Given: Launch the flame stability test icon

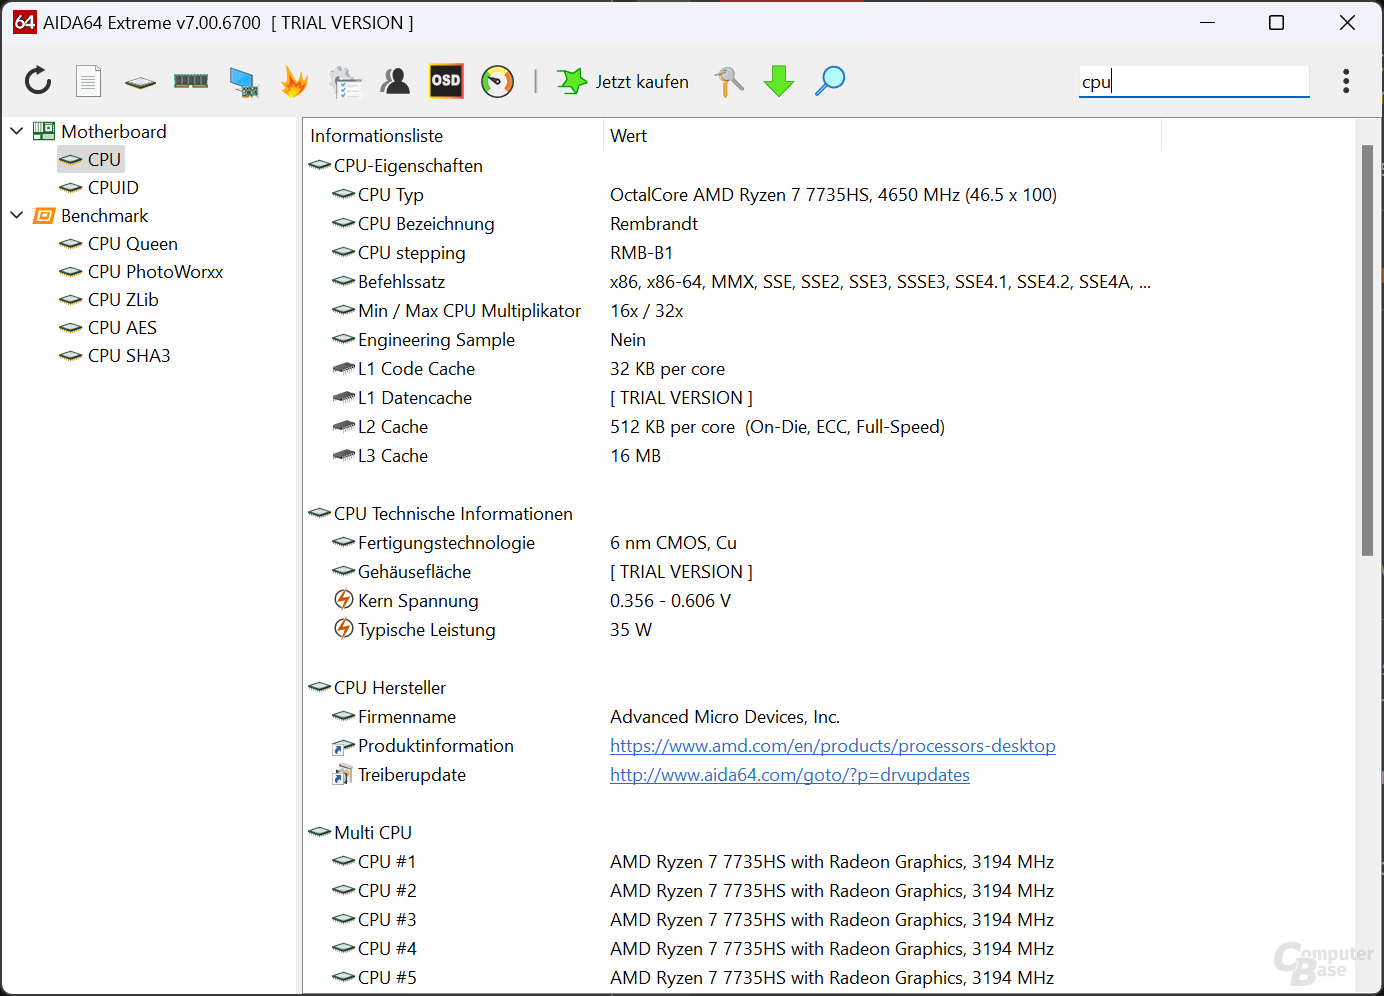Looking at the screenshot, I should (x=294, y=81).
